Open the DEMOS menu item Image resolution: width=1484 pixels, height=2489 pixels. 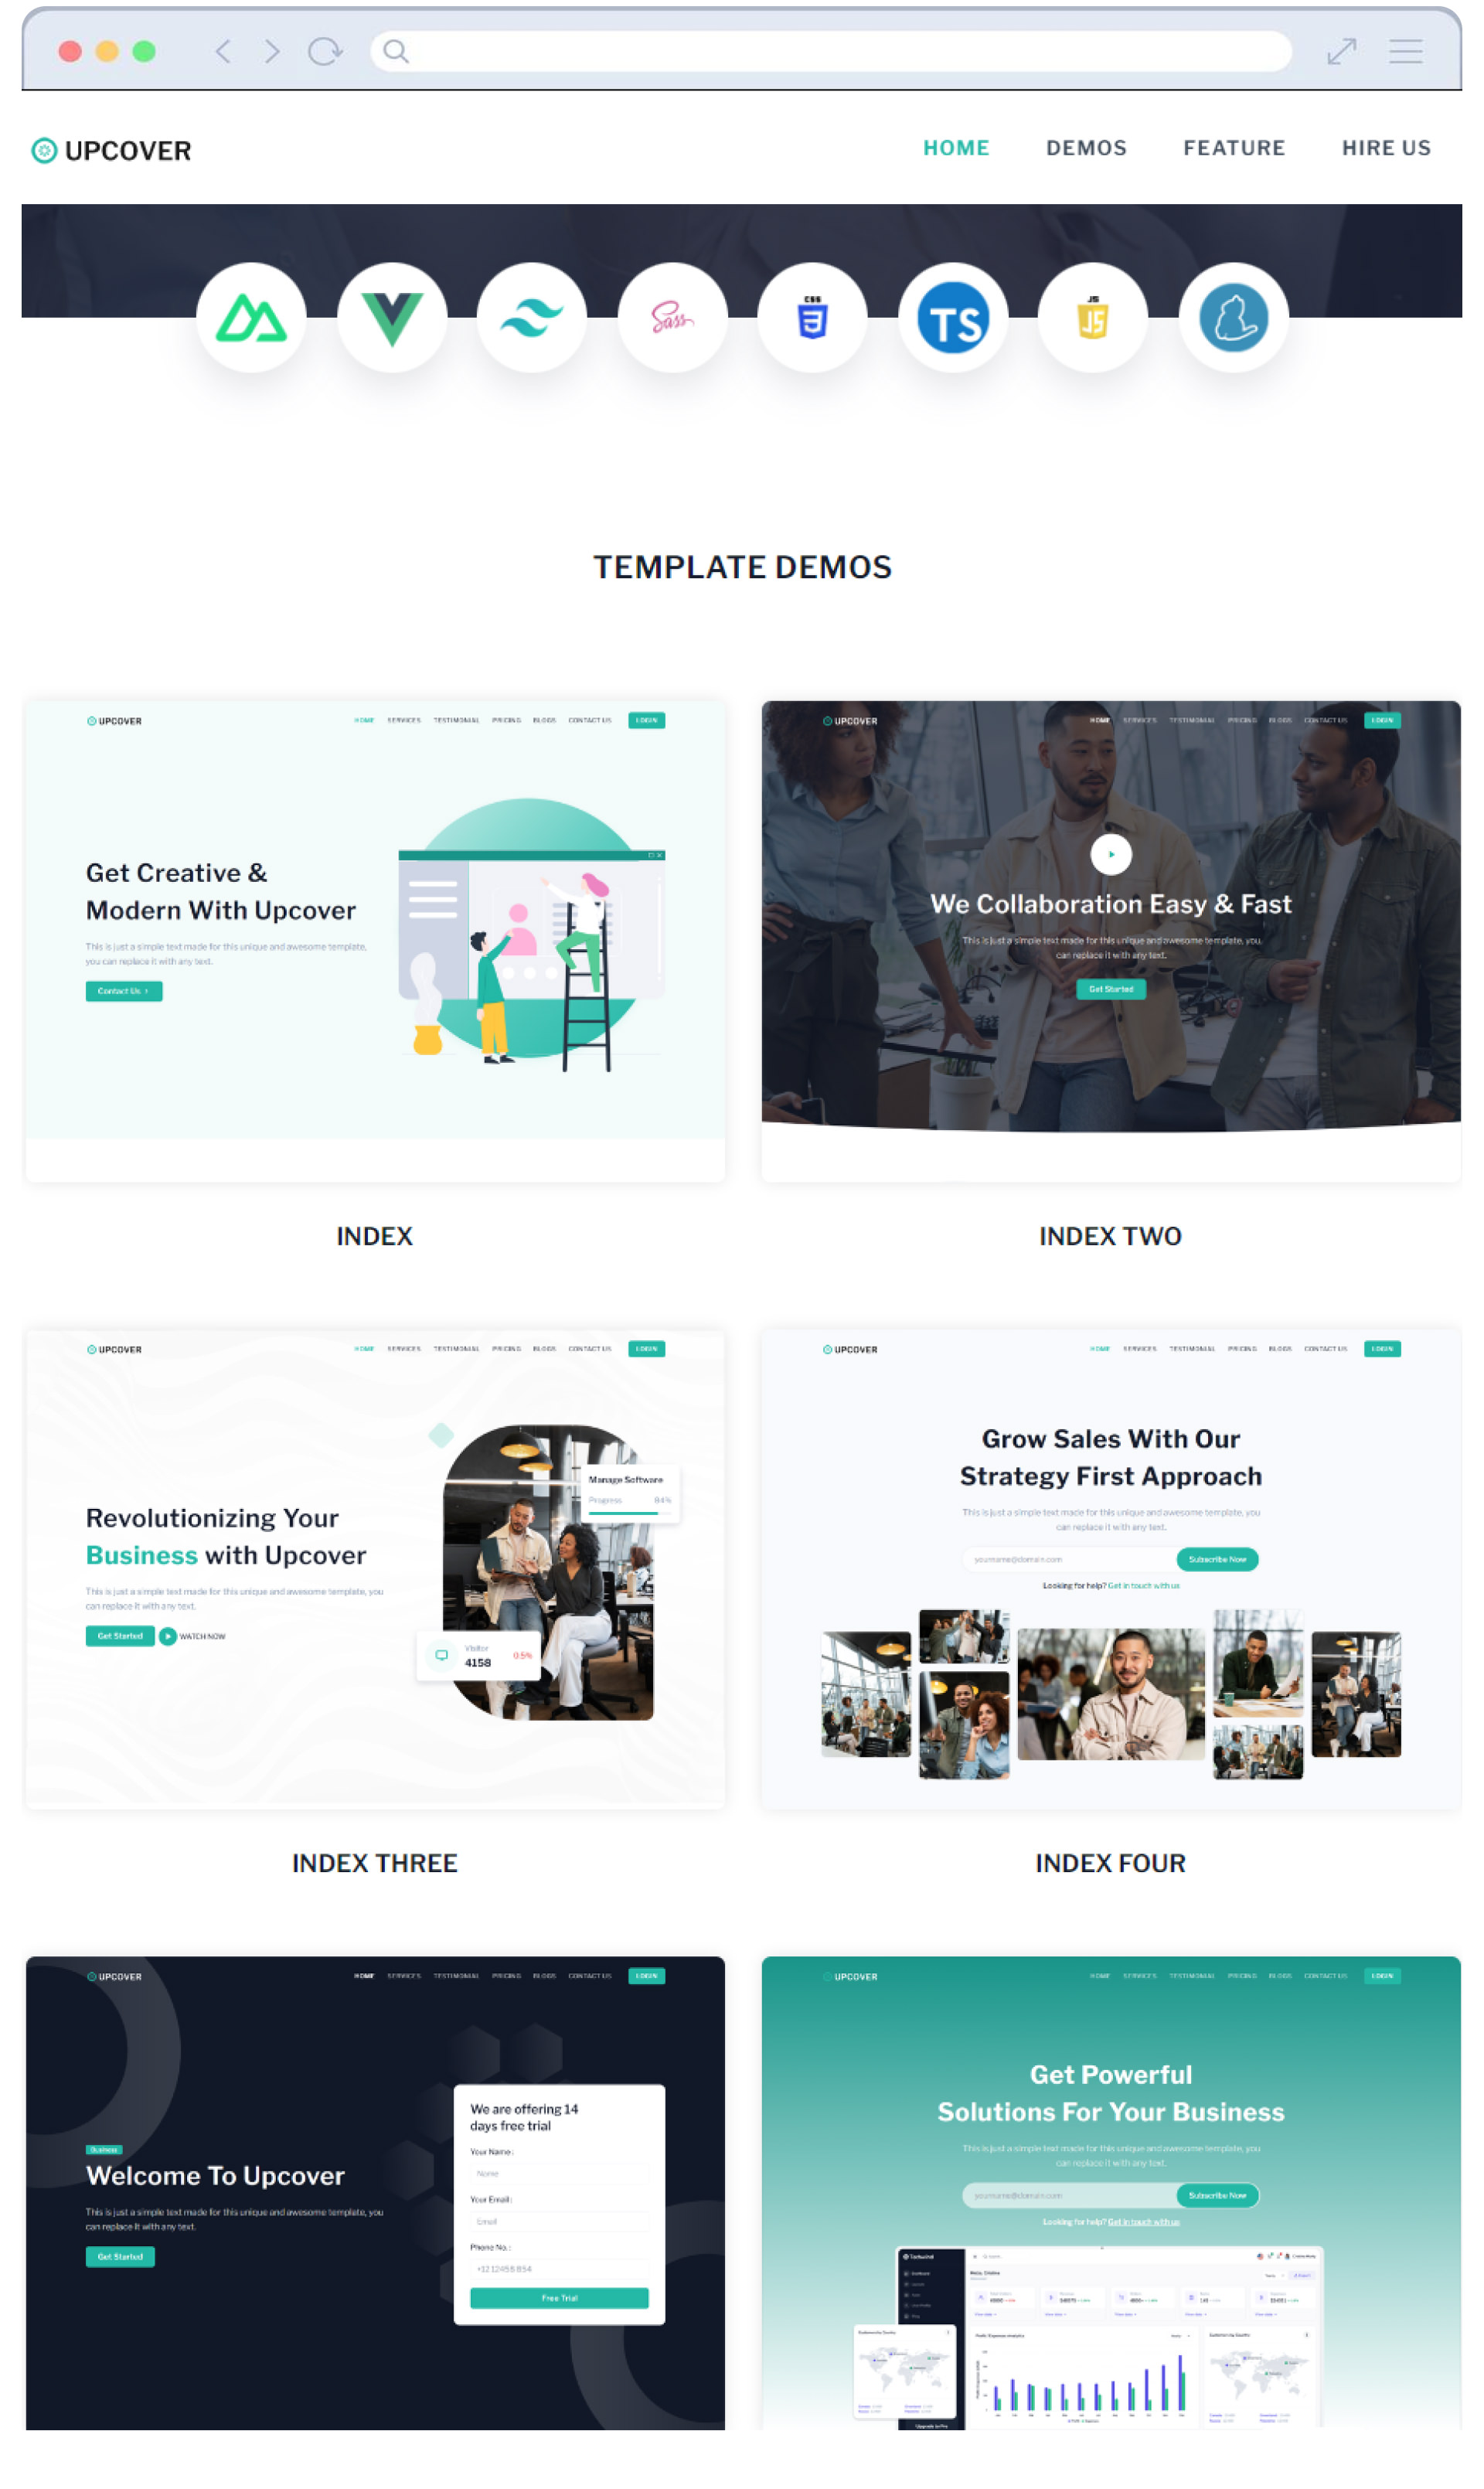click(1083, 148)
